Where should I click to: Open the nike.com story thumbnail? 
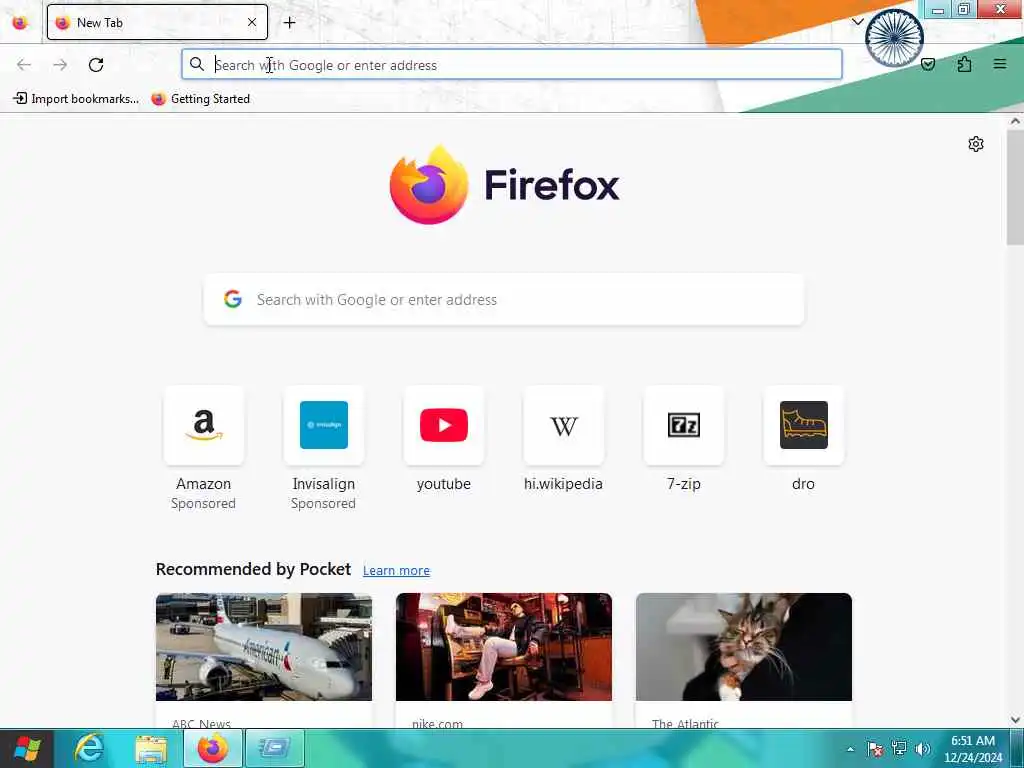tap(504, 647)
